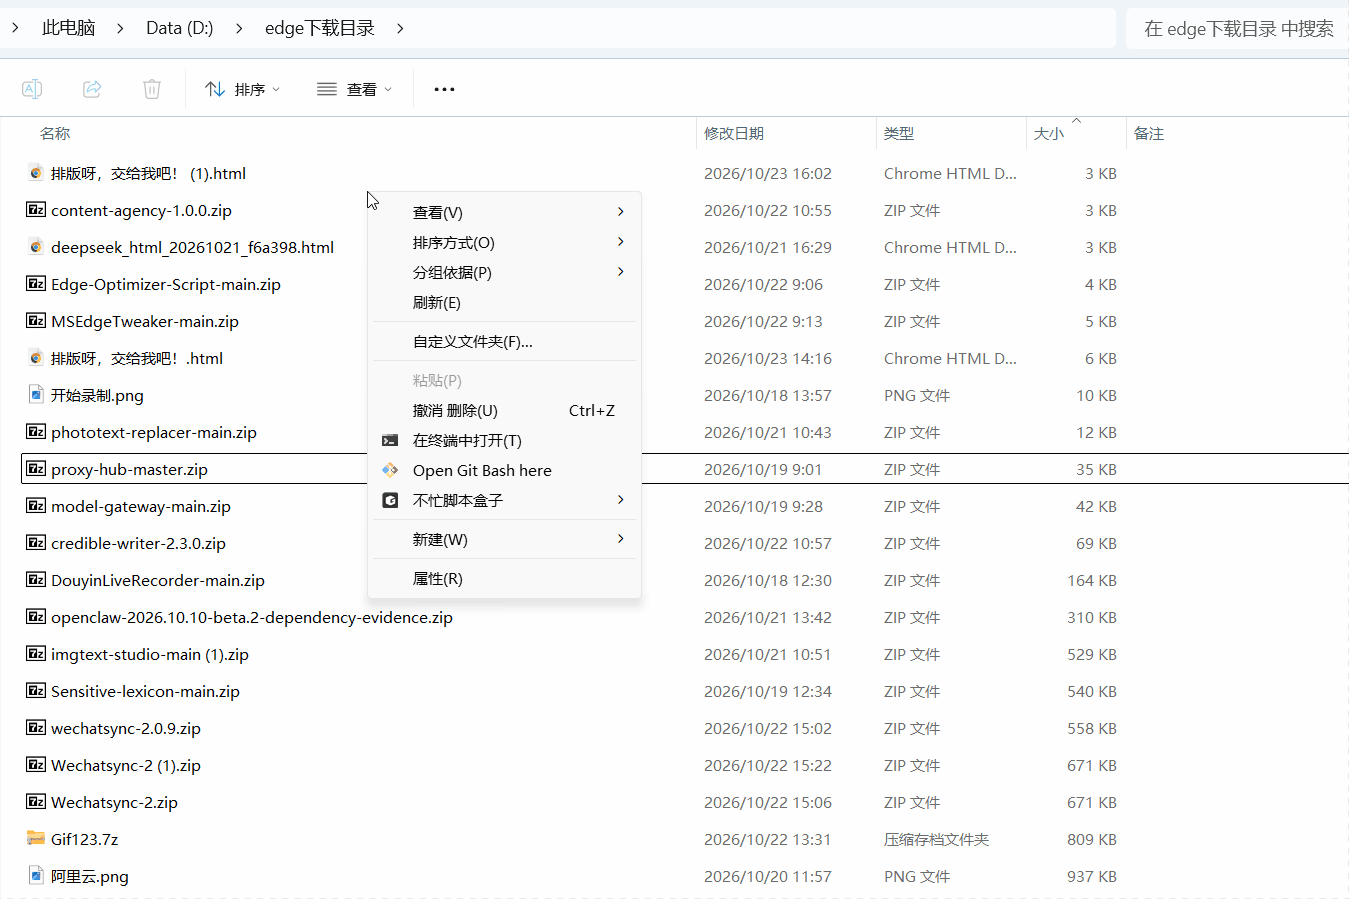Click the zip icon of Edge-Optimizer-Script-main.zip
This screenshot has height=899, width=1349.
coord(36,284)
